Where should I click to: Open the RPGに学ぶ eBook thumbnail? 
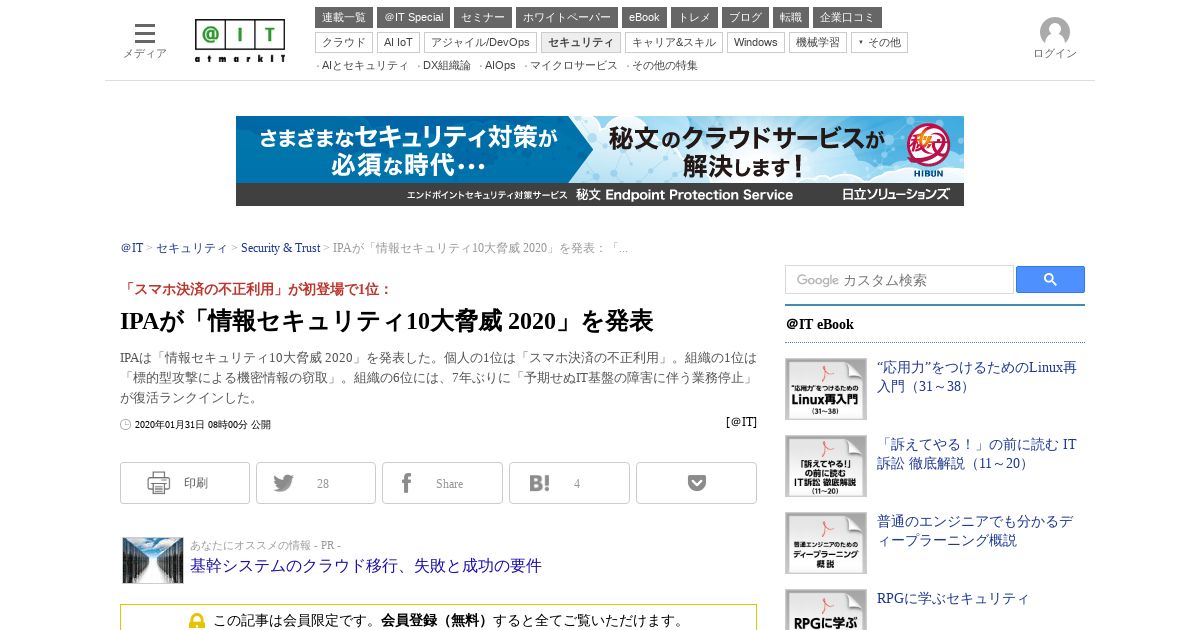pos(826,610)
